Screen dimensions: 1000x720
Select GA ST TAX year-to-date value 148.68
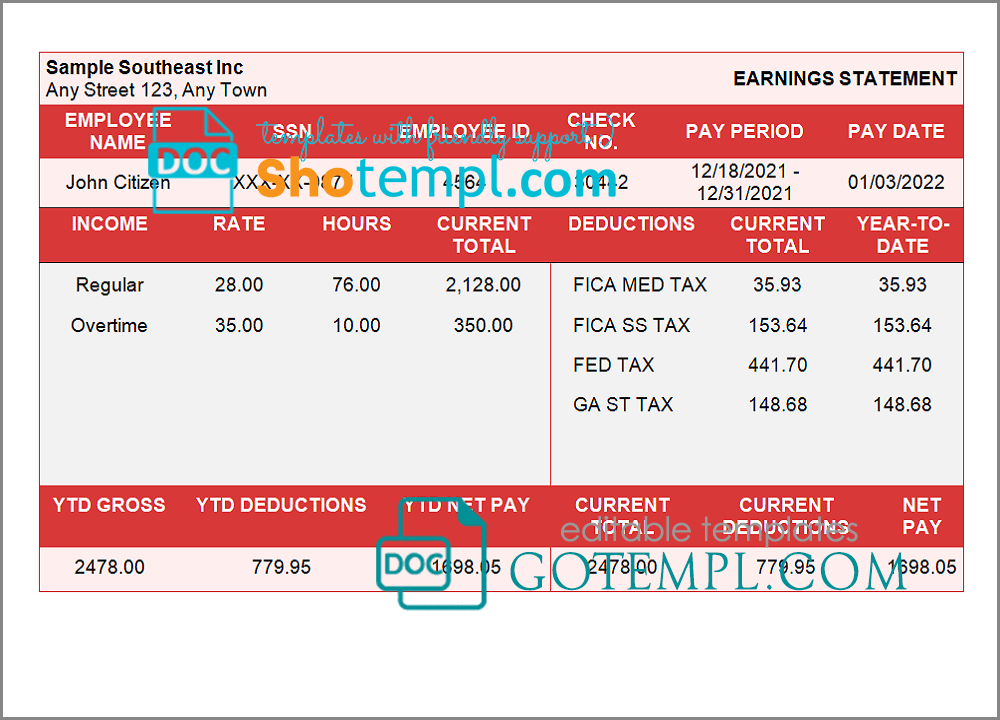click(902, 405)
